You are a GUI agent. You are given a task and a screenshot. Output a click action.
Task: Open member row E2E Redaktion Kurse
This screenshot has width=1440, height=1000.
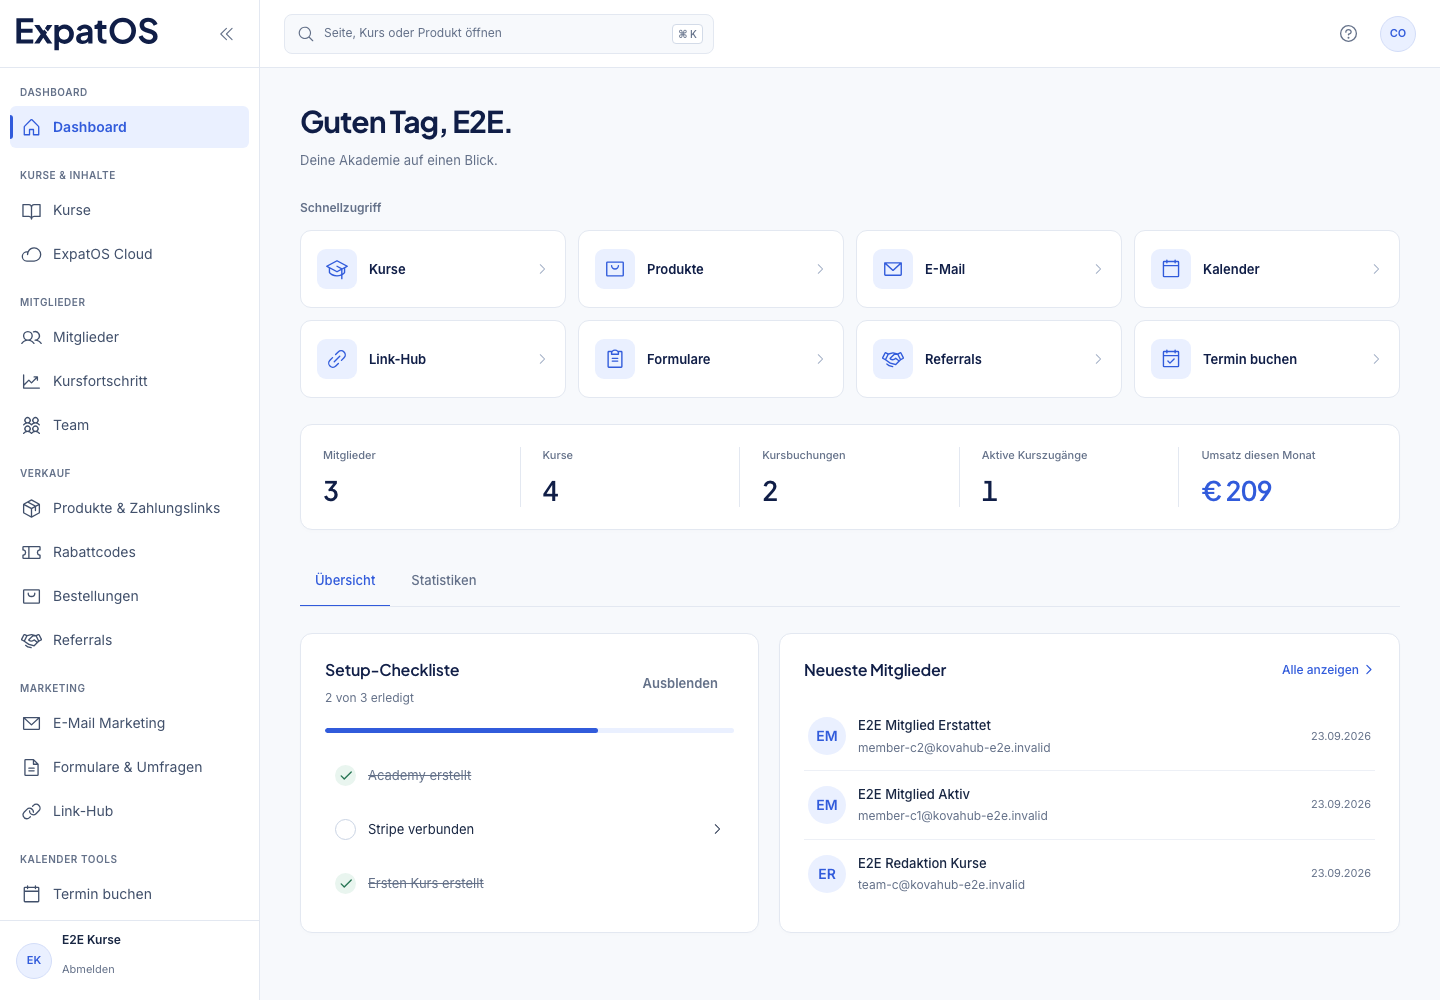click(1089, 874)
